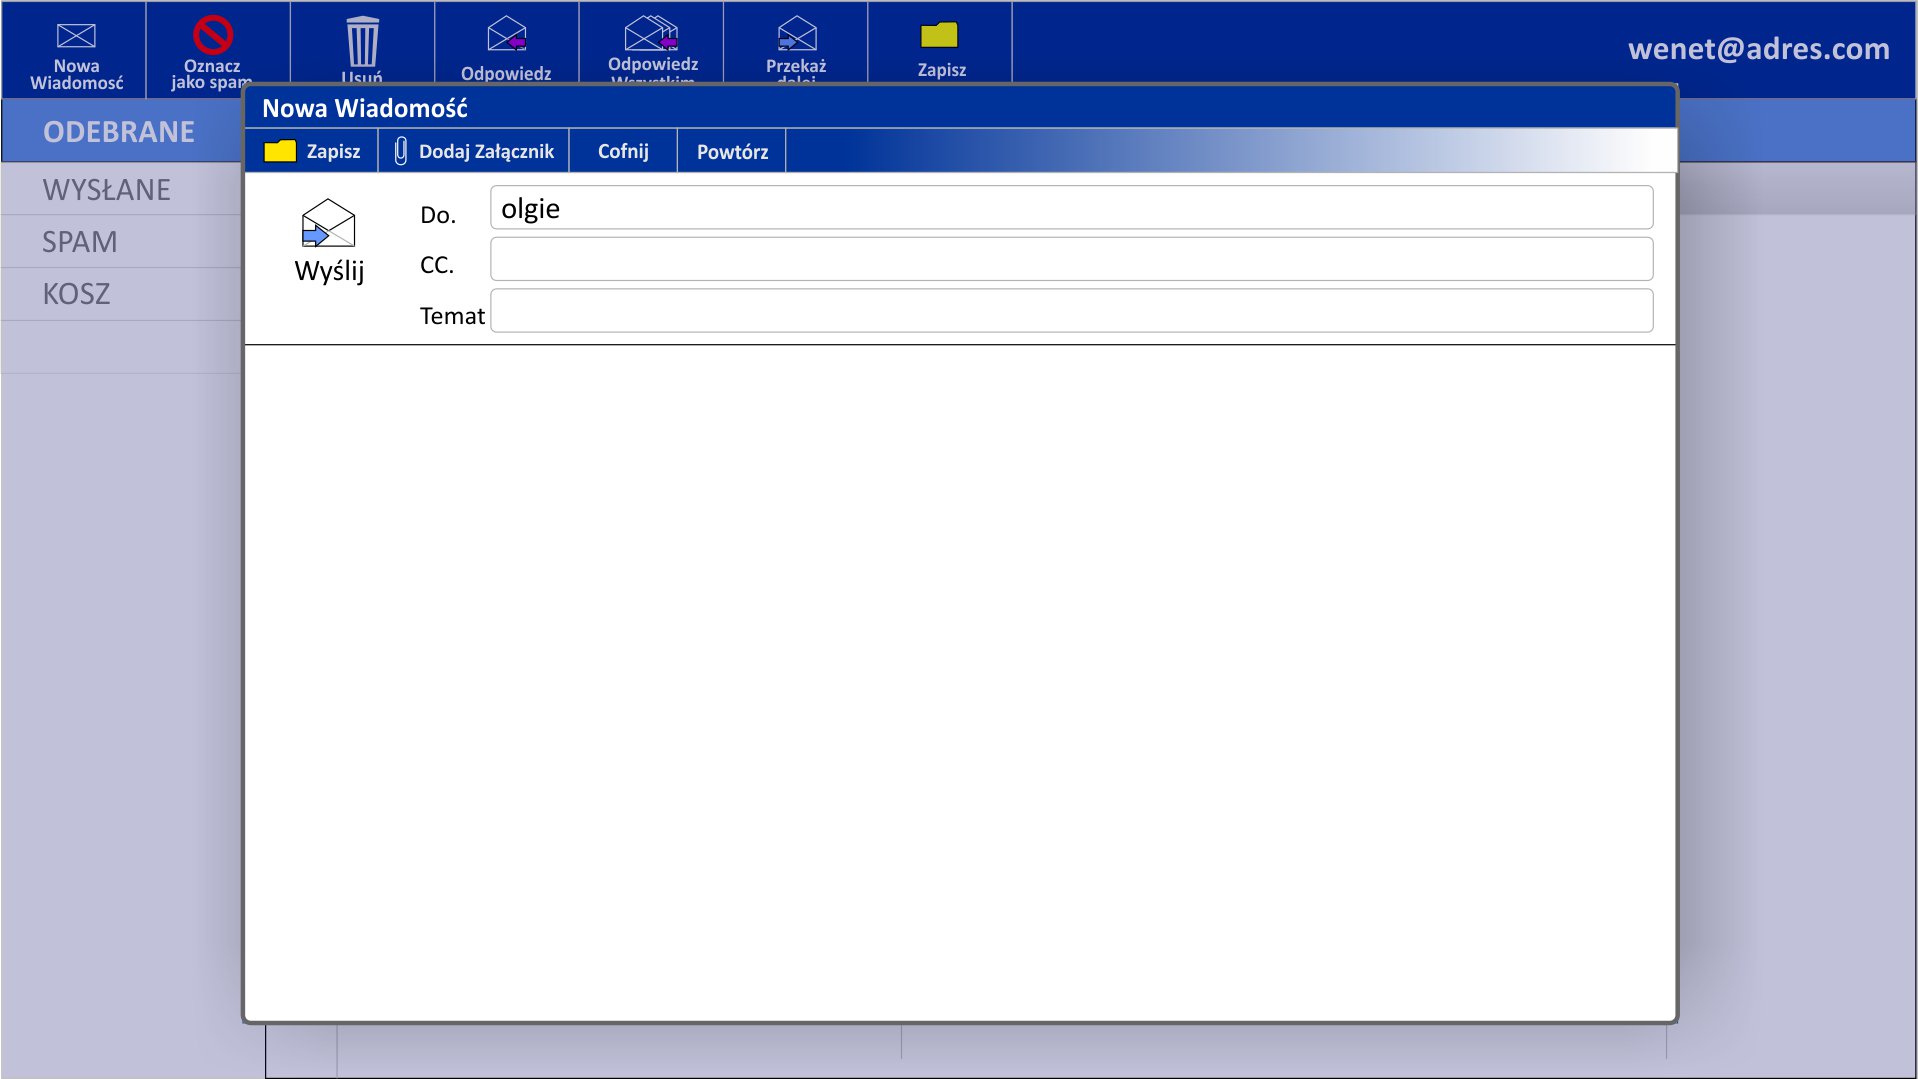Focus the Do. recipient field containing olgie

pos(1071,208)
